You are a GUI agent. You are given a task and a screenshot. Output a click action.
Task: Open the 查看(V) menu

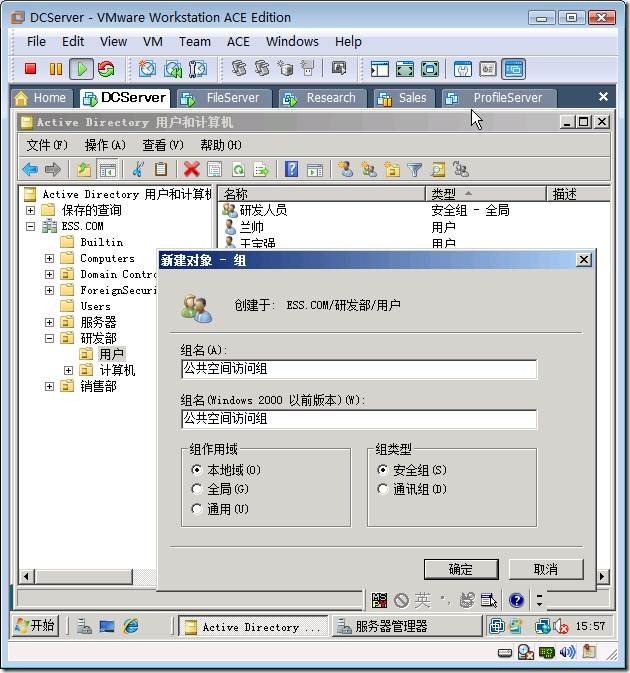163,145
